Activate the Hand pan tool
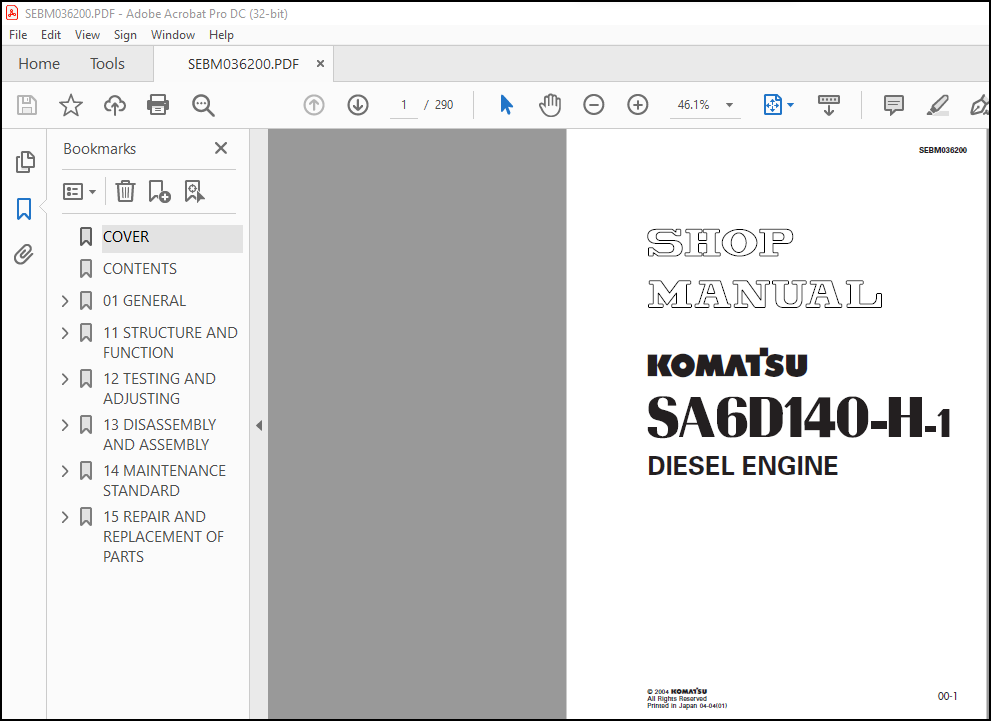 click(x=550, y=105)
